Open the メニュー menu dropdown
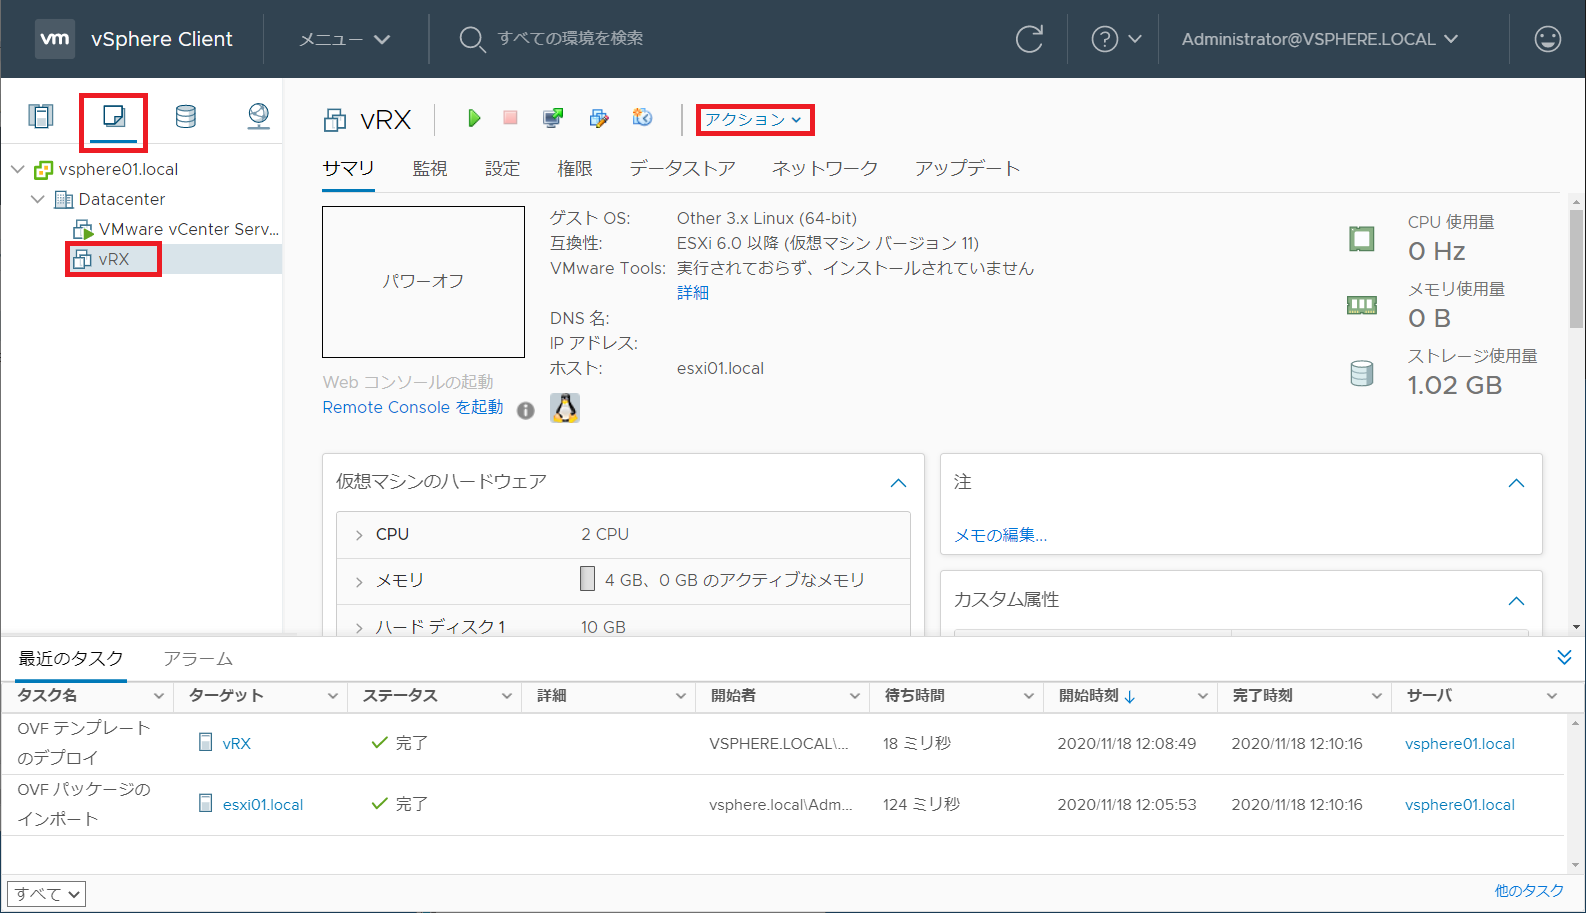The image size is (1586, 913). [x=344, y=39]
